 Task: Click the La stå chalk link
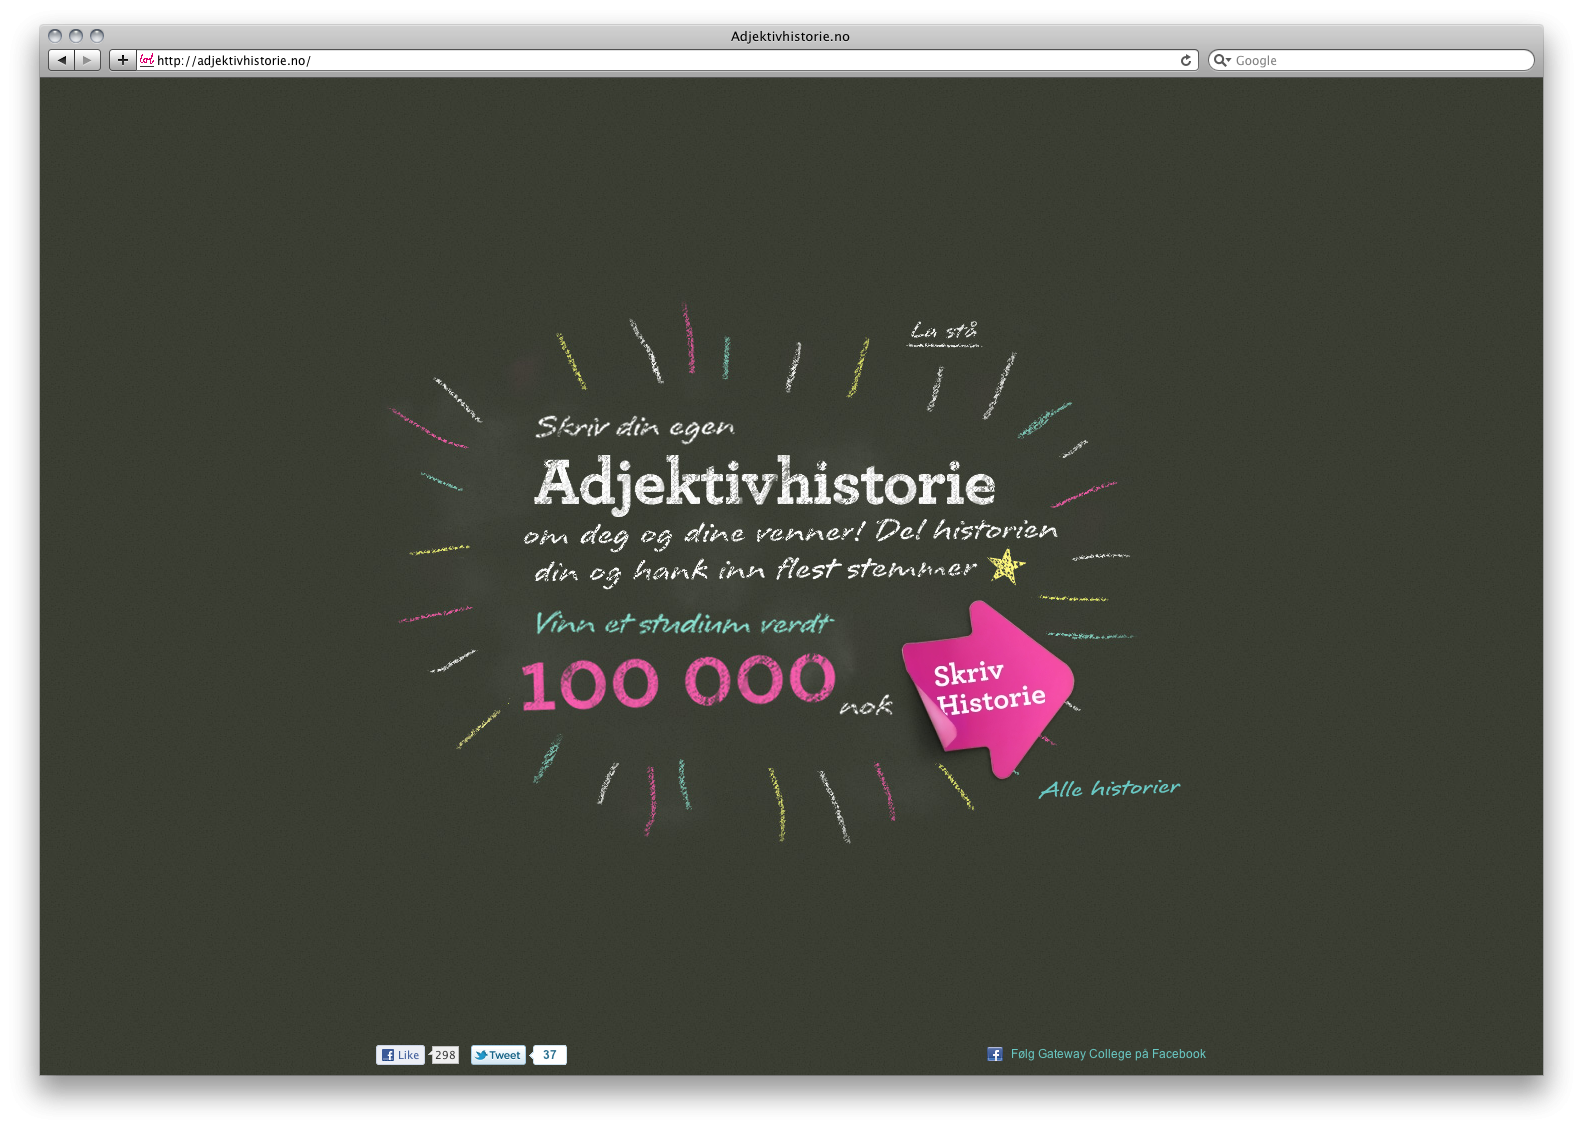(x=944, y=332)
